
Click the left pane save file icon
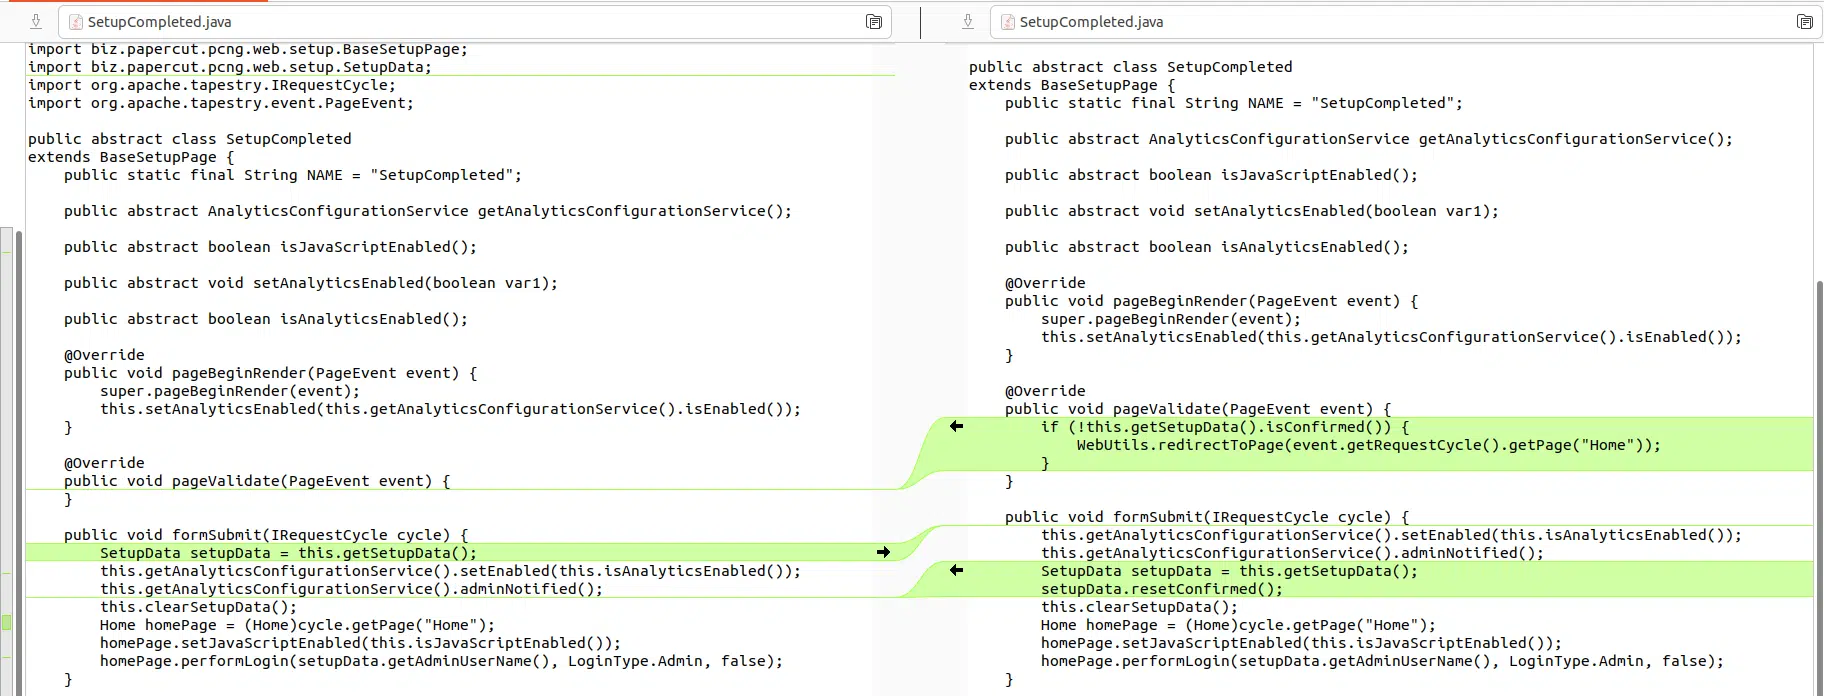coord(36,21)
